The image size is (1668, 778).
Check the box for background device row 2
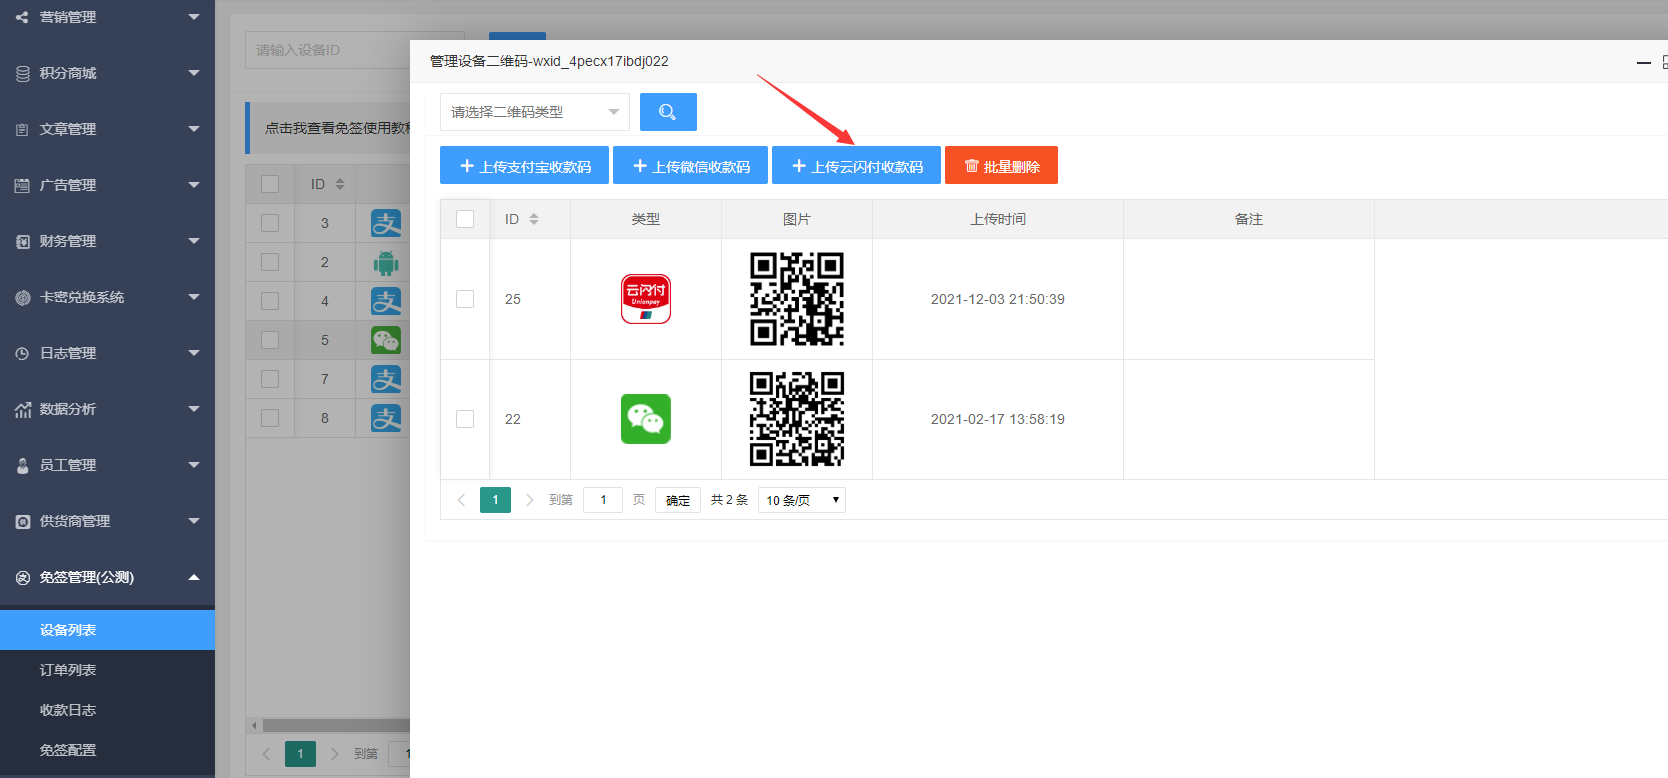[x=270, y=262]
